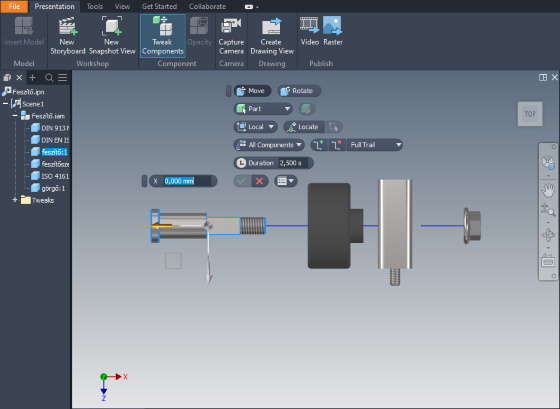Activate the Orbit tool
This screenshot has width=560, height=409.
pos(548,235)
